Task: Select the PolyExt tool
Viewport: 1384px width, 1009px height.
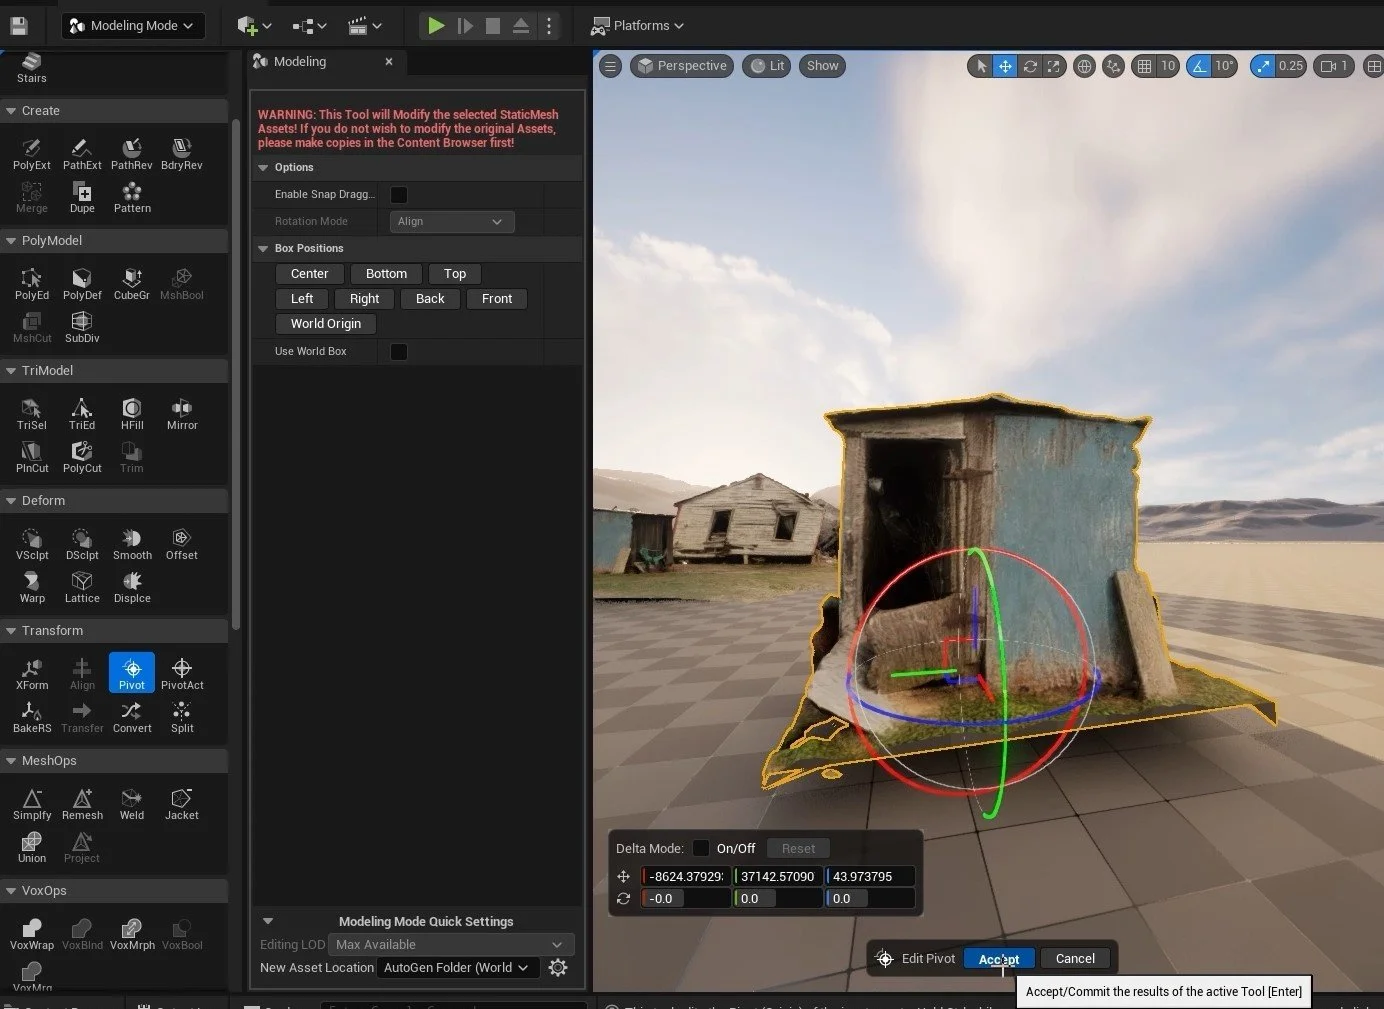Action: pos(31,152)
